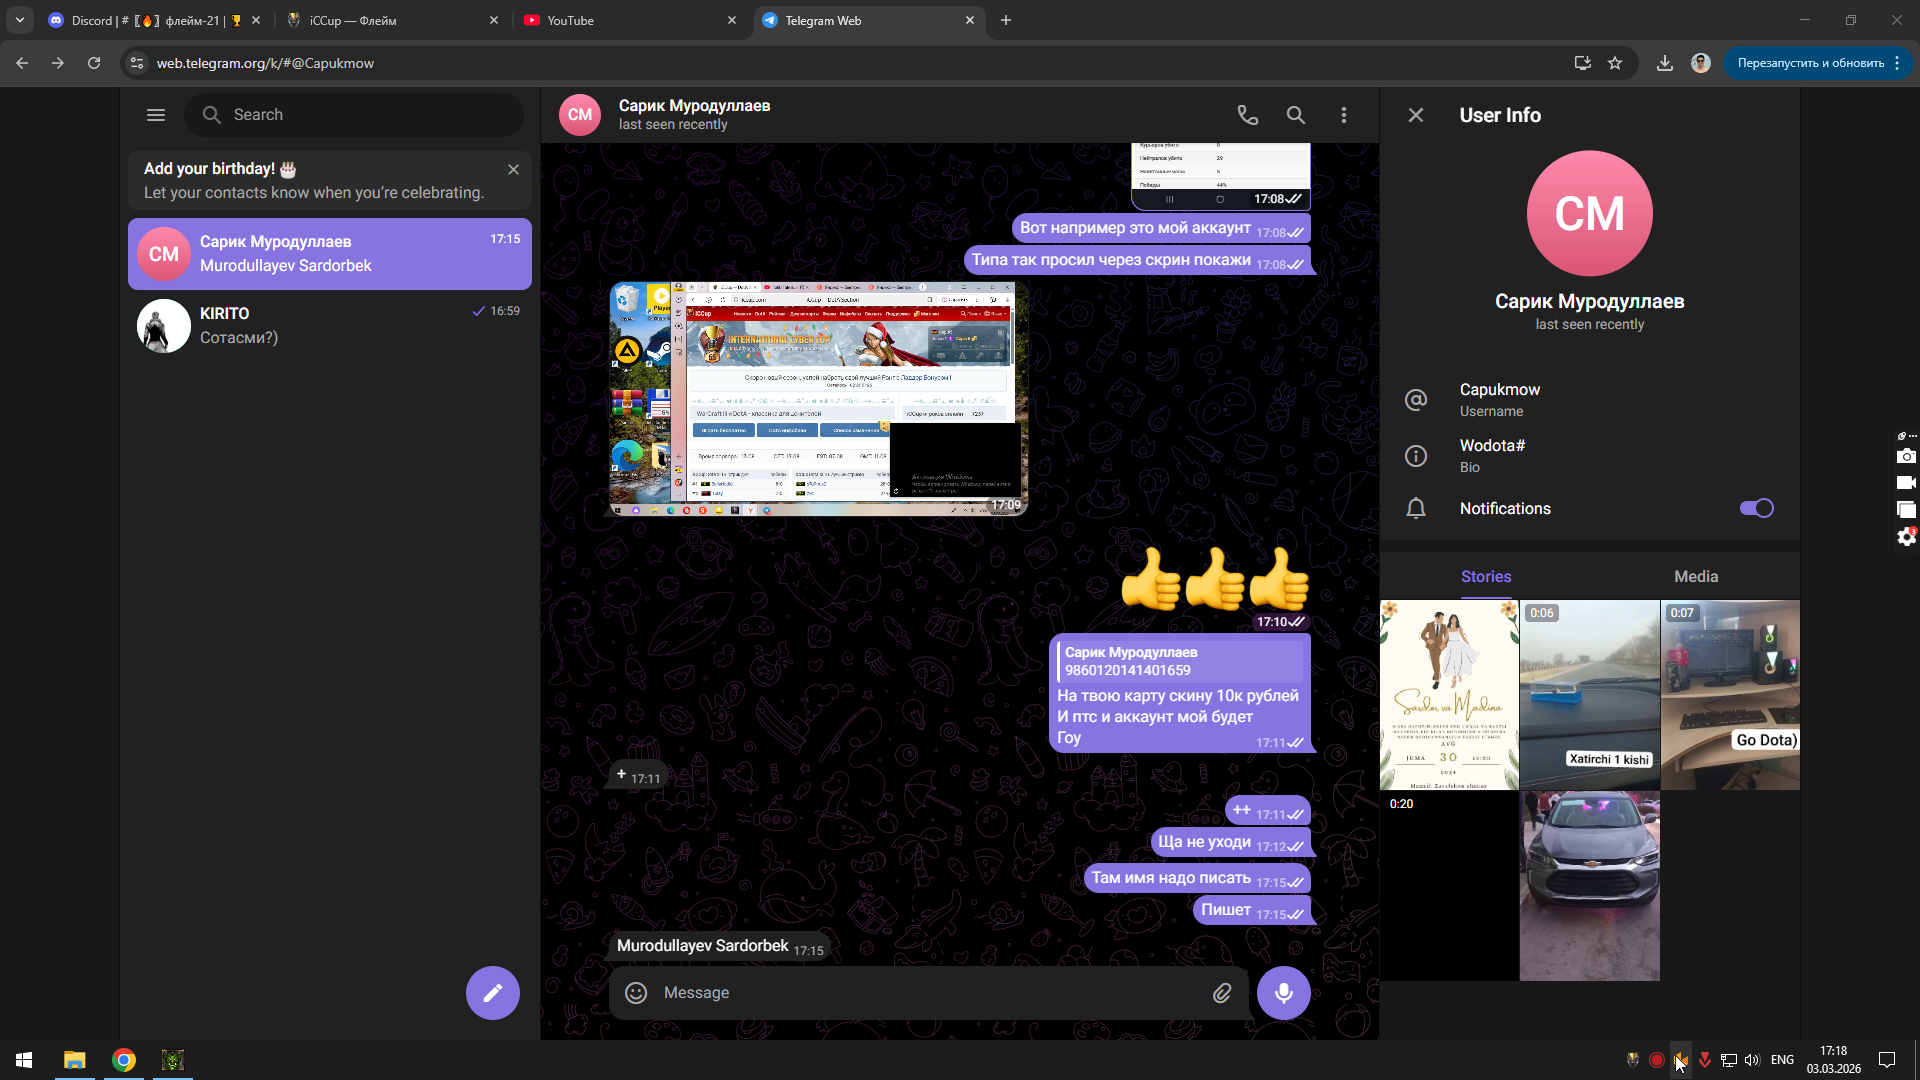Expand Chrome tab search dropdown arrow
1920x1080 pixels.
(20, 20)
